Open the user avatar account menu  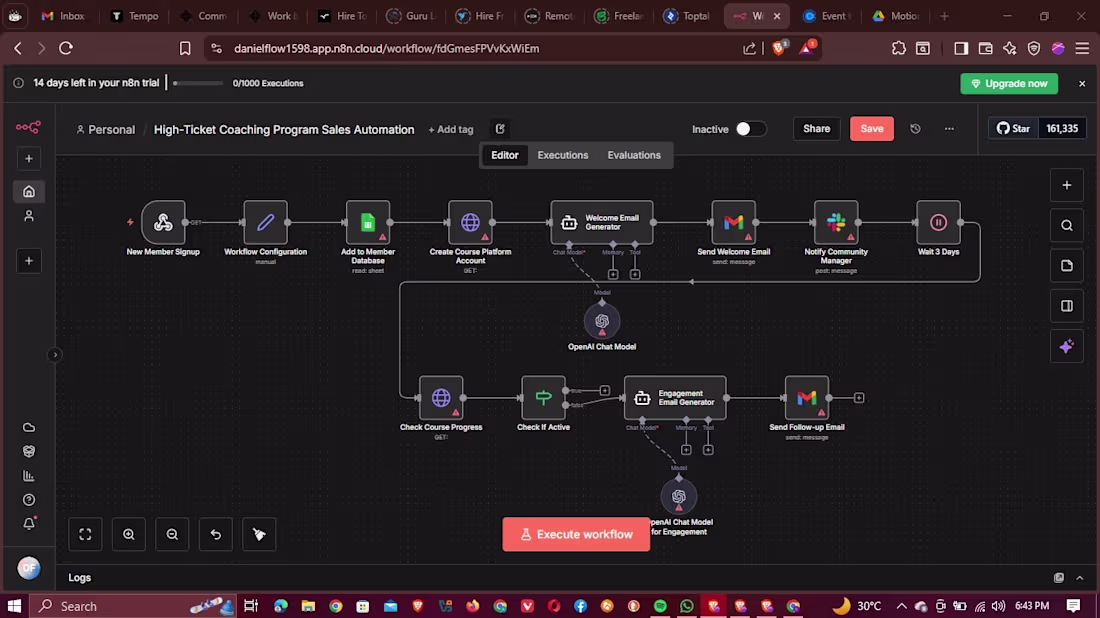[x=29, y=568]
